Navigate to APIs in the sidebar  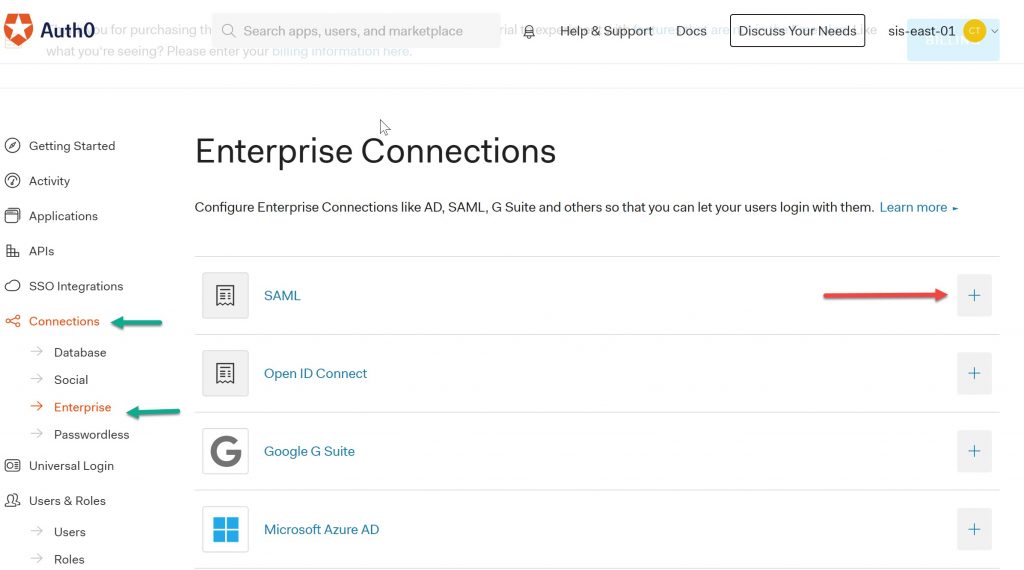pyautogui.click(x=41, y=251)
